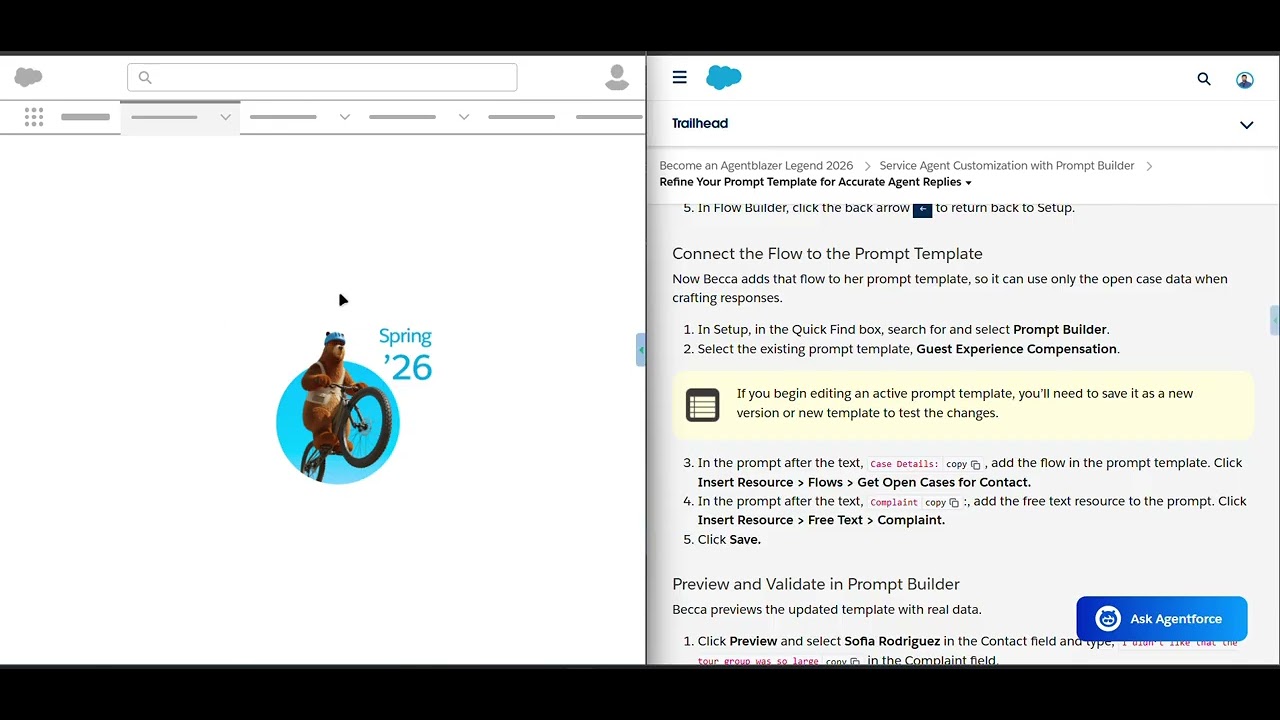Click the note icon in the yellow callout
Viewport: 1280px width, 720px height.
click(x=702, y=405)
